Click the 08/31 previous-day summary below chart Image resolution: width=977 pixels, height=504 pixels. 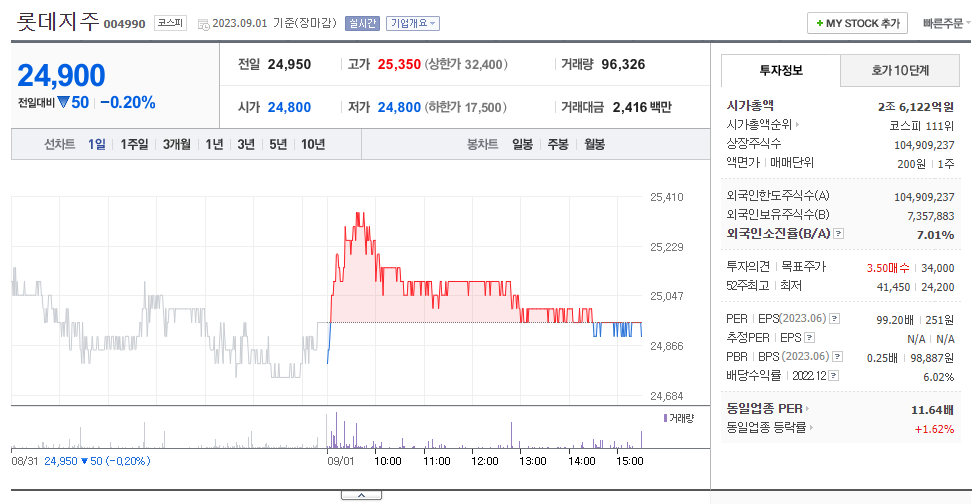81,461
